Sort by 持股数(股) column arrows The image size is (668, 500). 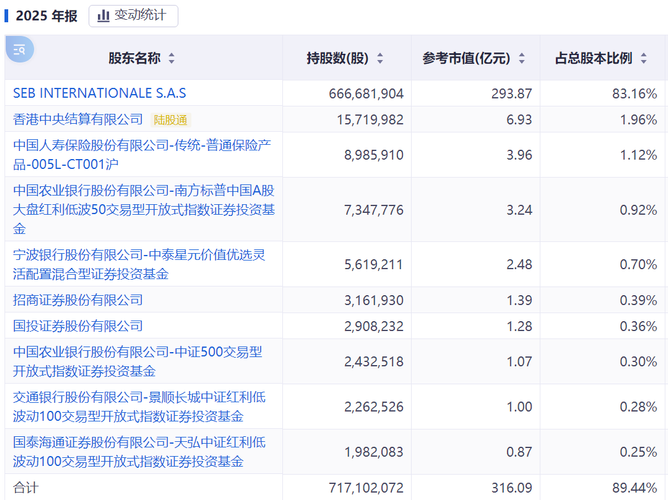click(380, 58)
